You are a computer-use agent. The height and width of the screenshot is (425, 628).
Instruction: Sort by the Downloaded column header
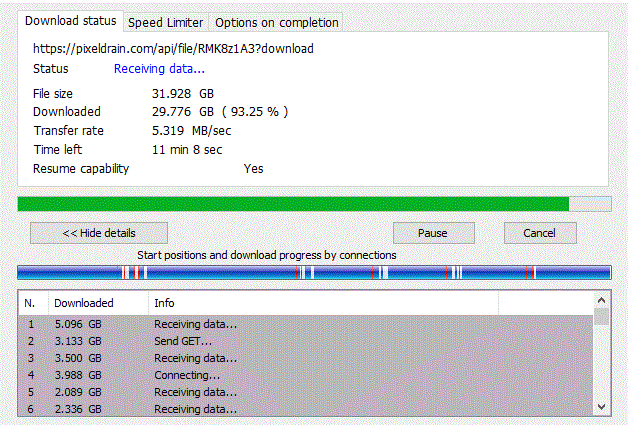(84, 303)
